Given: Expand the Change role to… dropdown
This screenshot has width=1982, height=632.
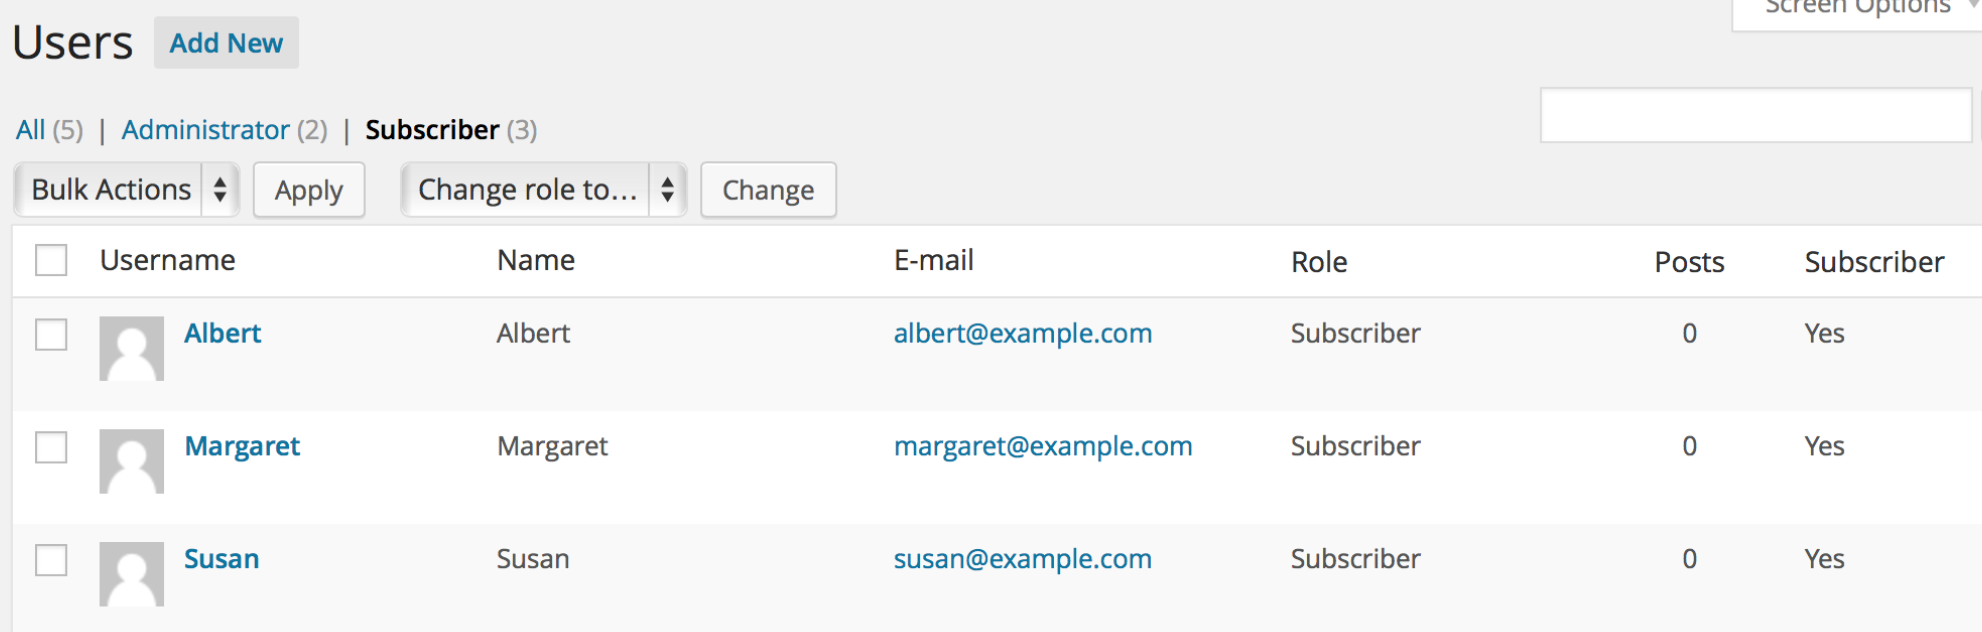Looking at the screenshot, I should pyautogui.click(x=544, y=190).
